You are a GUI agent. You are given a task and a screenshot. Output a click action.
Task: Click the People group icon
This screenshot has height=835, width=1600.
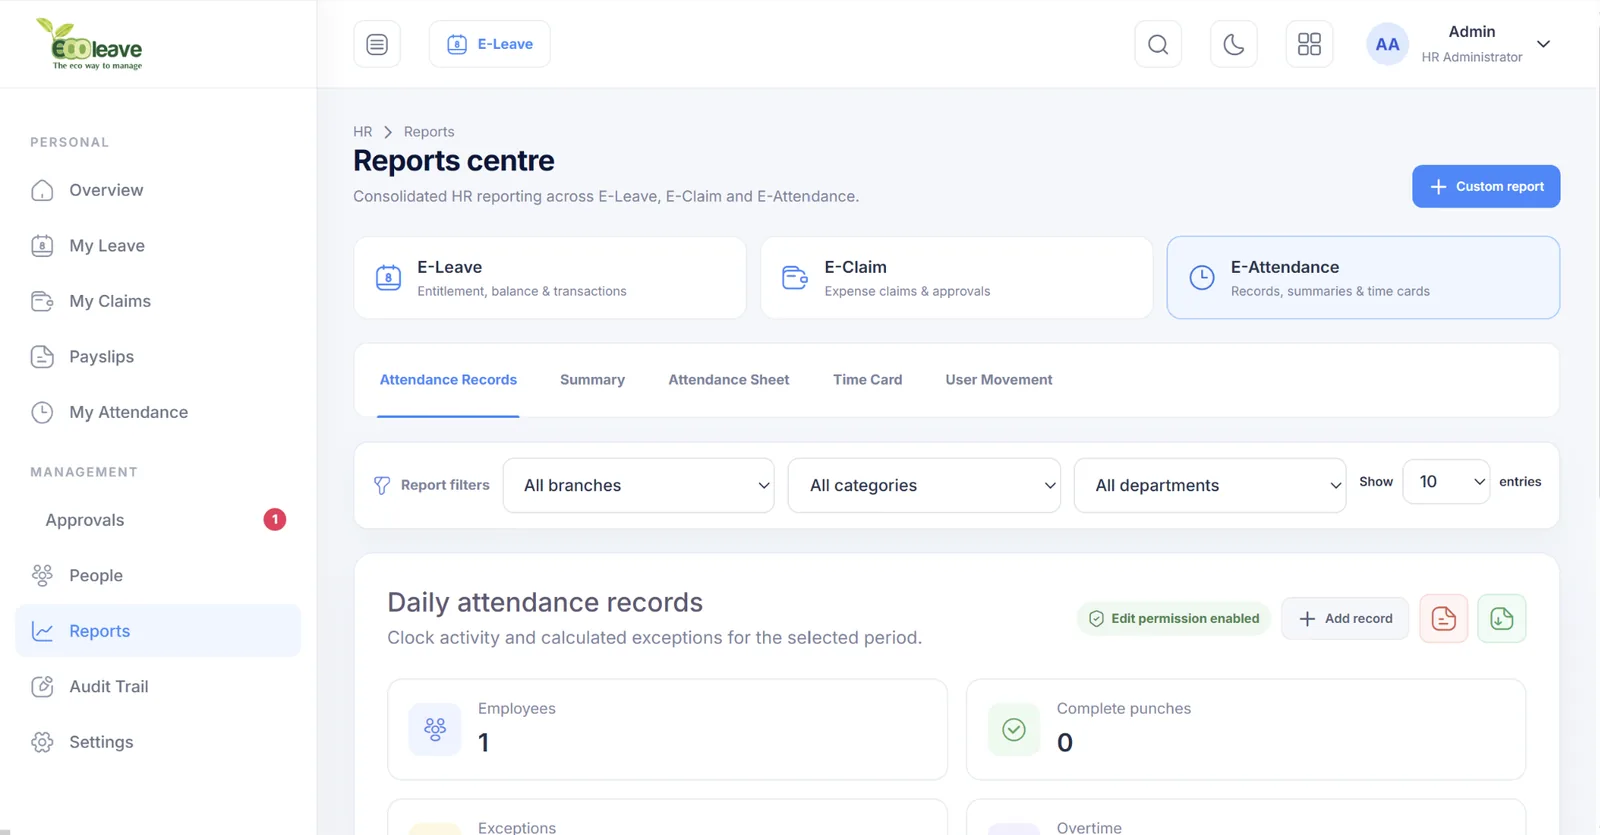(42, 575)
